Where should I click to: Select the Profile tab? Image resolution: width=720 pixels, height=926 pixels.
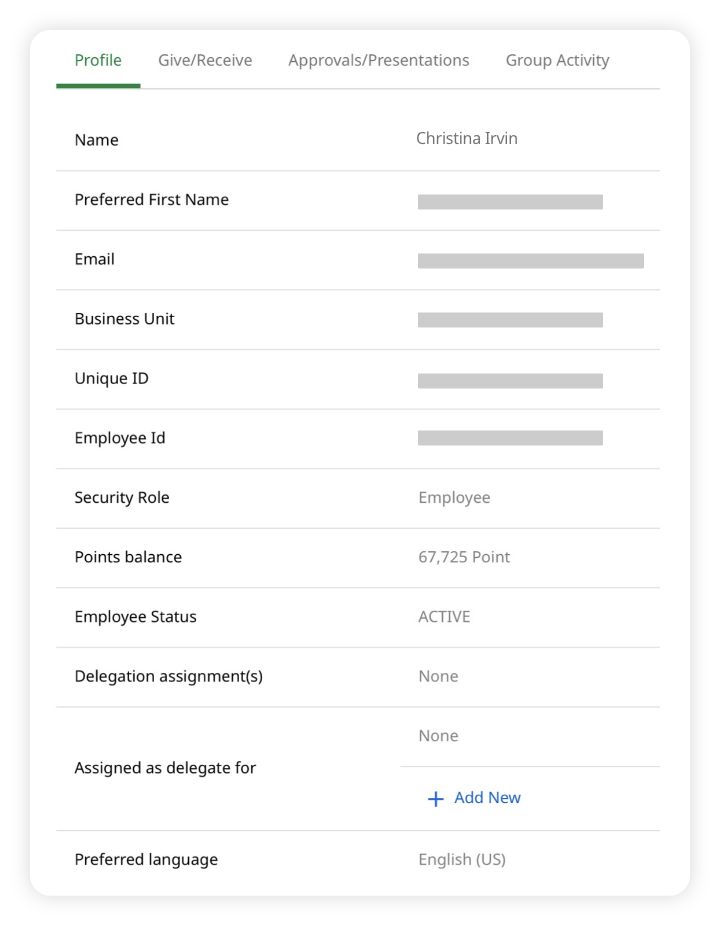(x=97, y=60)
